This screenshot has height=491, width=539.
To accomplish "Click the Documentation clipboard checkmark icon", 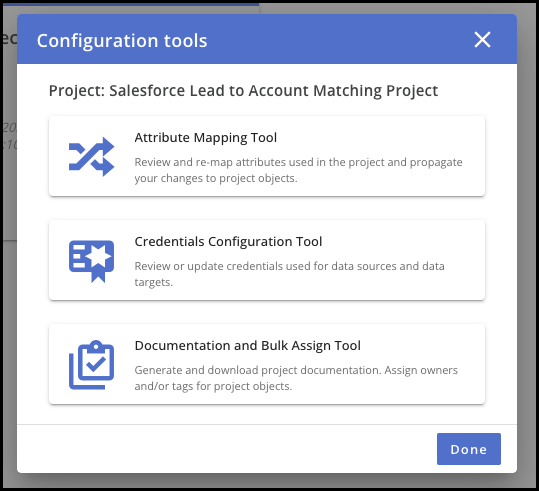I will (91, 365).
